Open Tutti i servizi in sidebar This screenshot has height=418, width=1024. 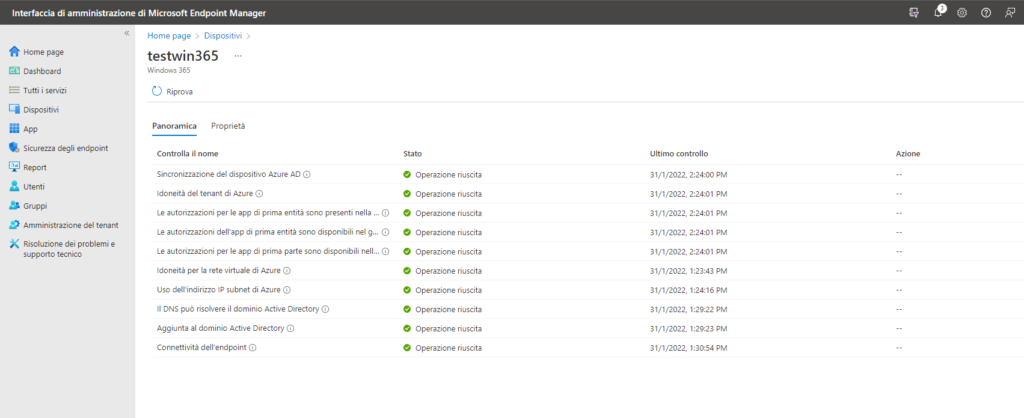click(x=45, y=90)
